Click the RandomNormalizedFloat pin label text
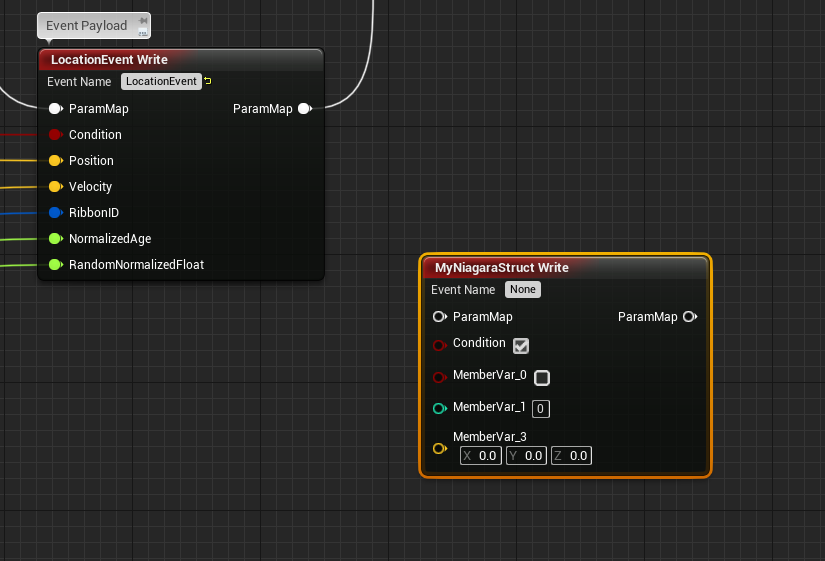 click(136, 265)
